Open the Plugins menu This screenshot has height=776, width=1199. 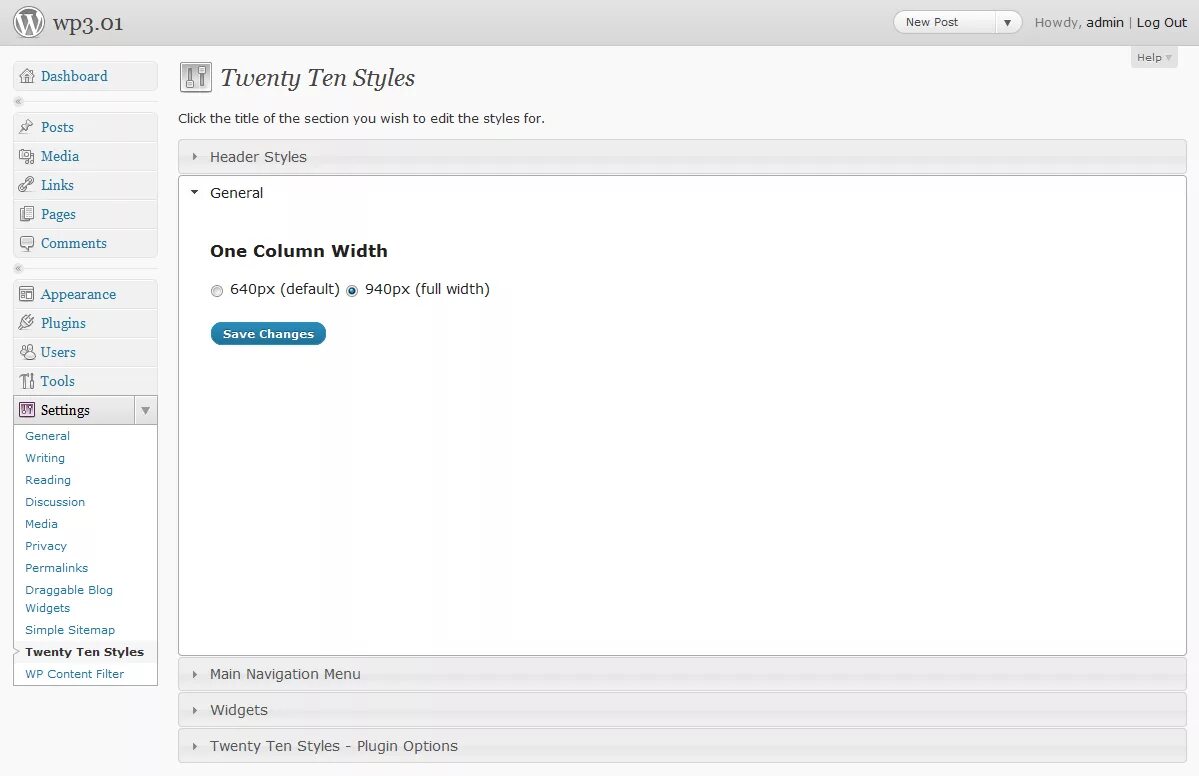point(63,323)
